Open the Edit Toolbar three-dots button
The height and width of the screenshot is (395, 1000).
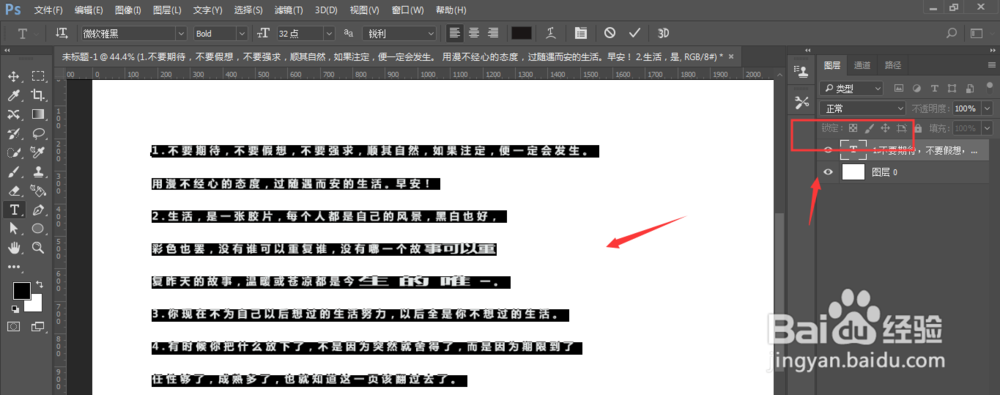[x=13, y=266]
